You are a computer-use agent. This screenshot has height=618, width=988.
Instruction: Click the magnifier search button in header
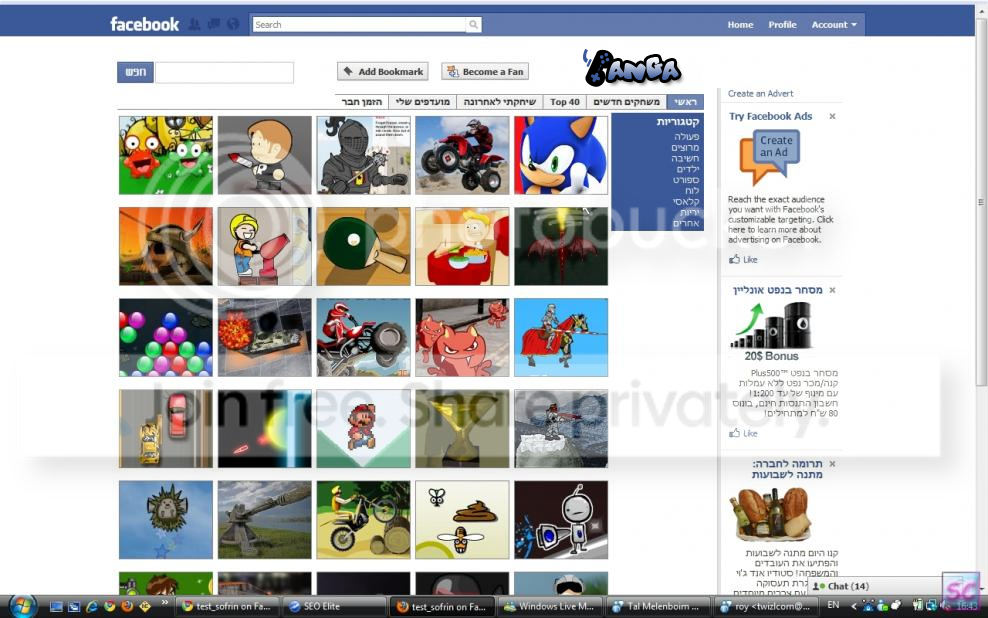[x=473, y=25]
